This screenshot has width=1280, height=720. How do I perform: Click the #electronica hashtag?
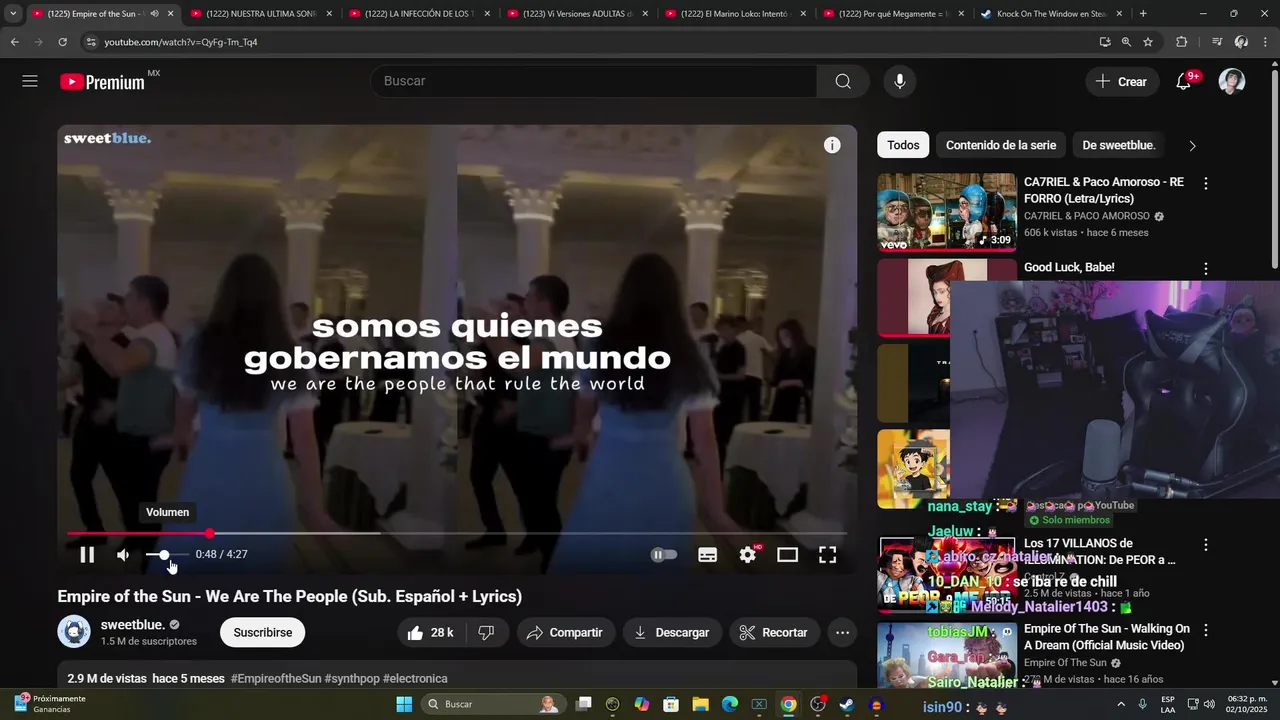click(415, 679)
